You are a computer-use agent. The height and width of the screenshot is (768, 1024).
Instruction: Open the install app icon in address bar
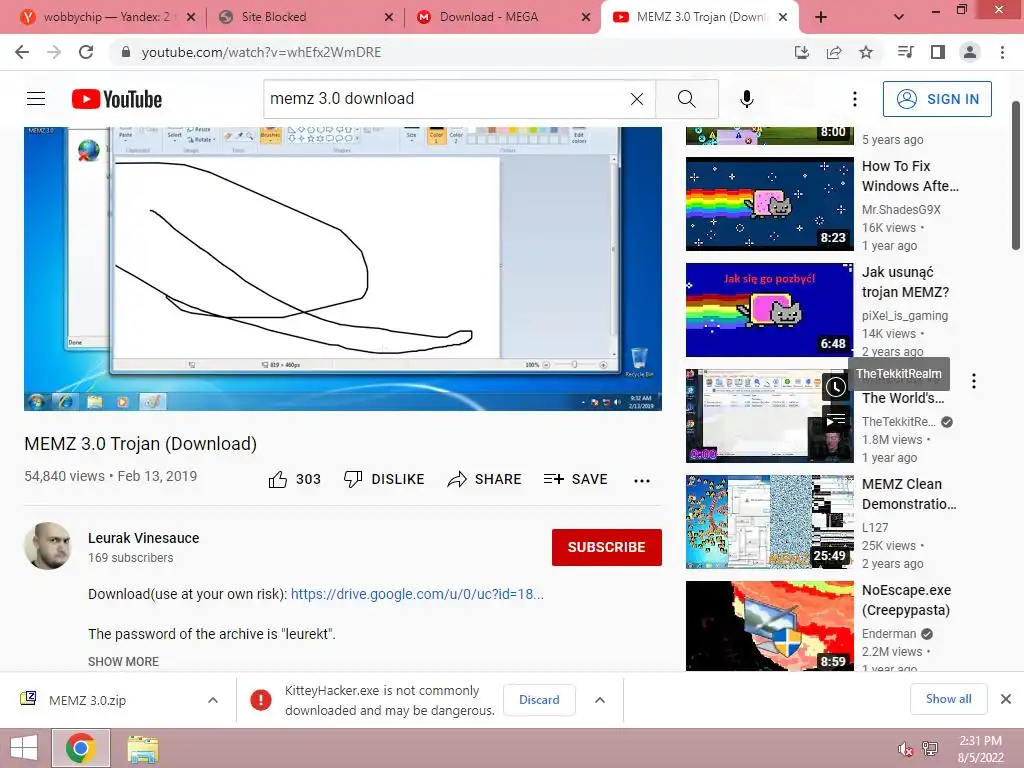[x=801, y=52]
